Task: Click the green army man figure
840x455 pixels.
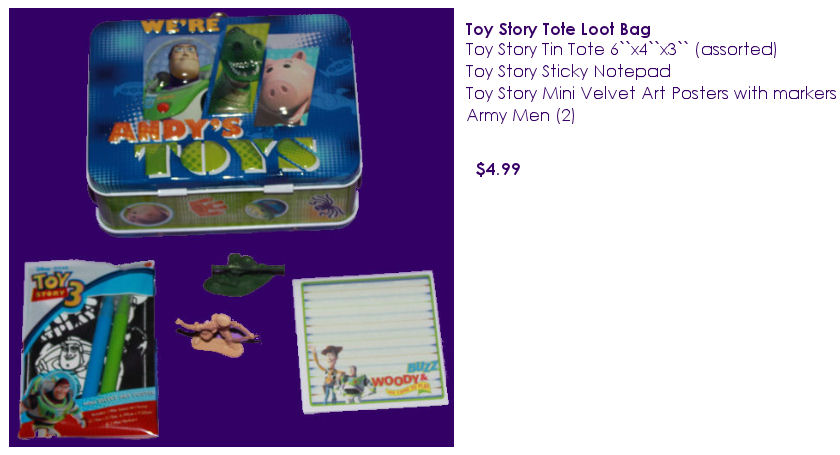Action: tap(243, 274)
